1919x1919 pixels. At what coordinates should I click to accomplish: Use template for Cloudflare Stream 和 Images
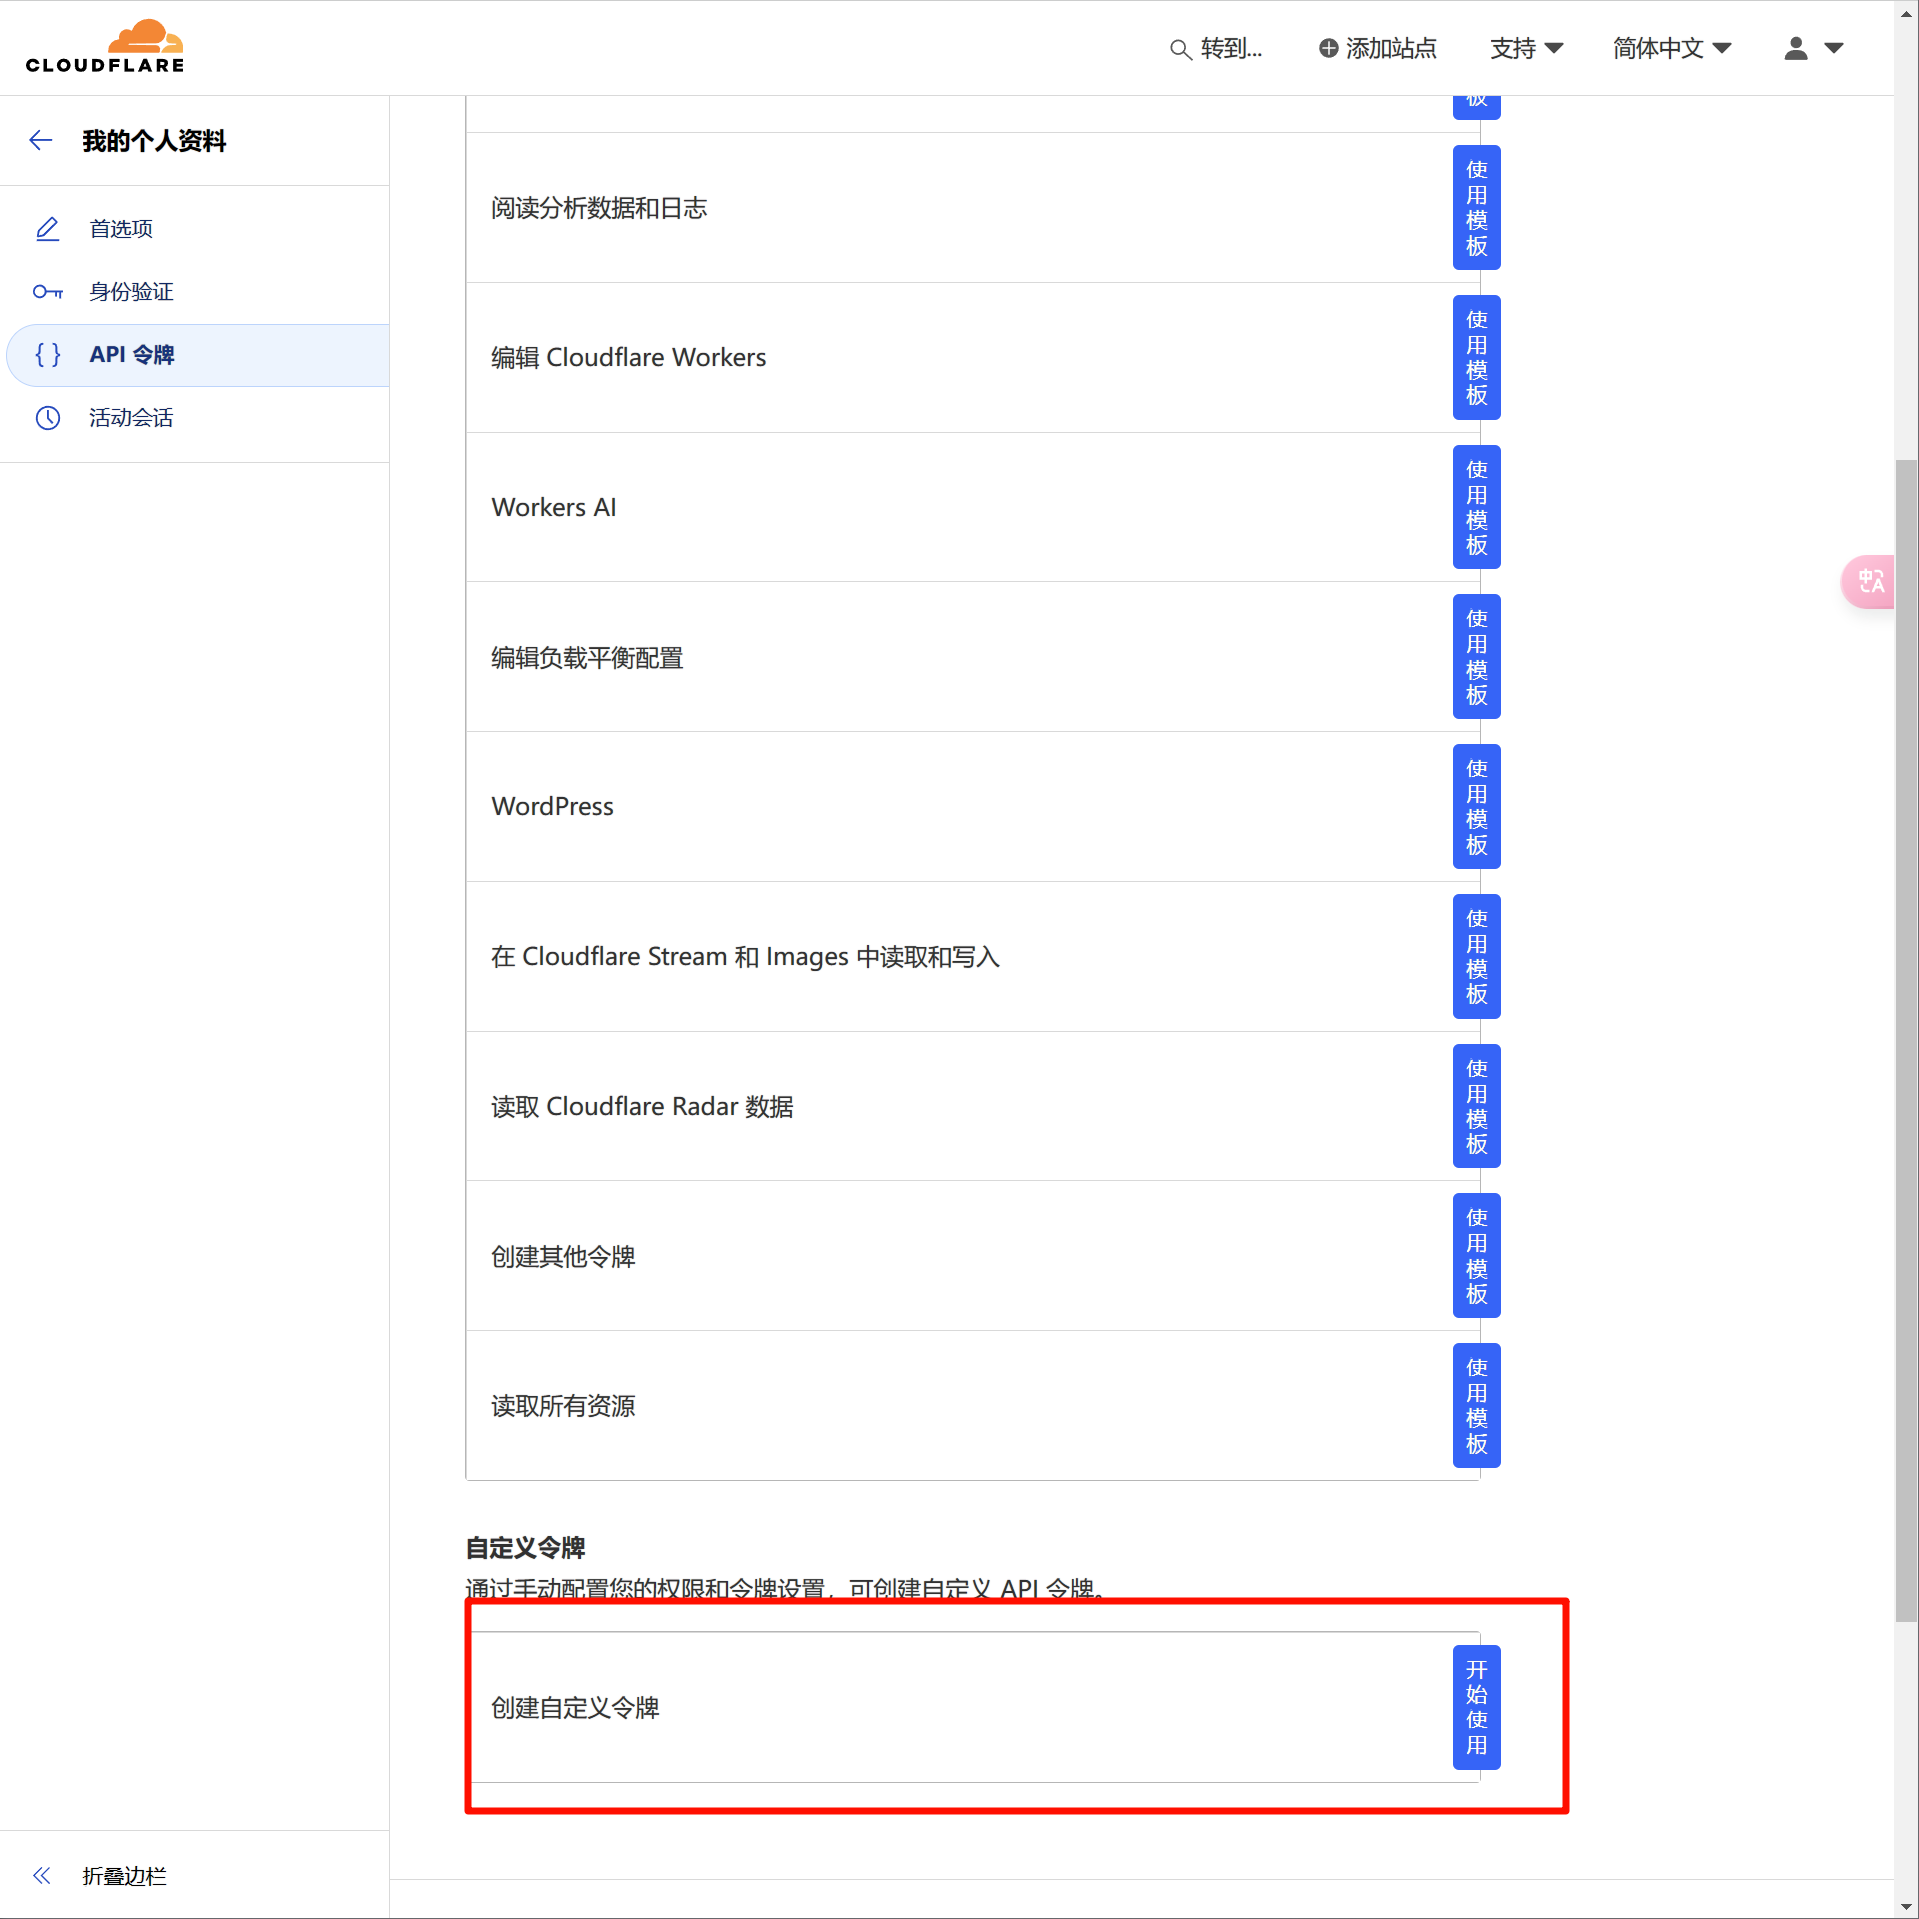click(1476, 957)
